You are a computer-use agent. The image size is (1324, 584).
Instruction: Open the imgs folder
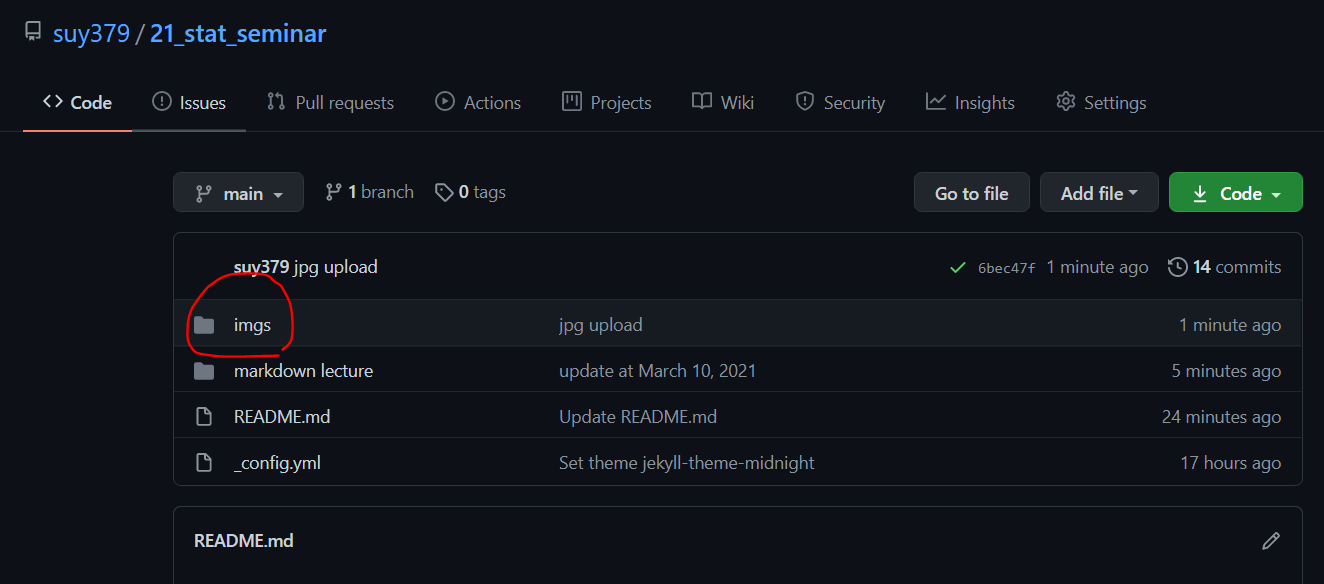(252, 325)
